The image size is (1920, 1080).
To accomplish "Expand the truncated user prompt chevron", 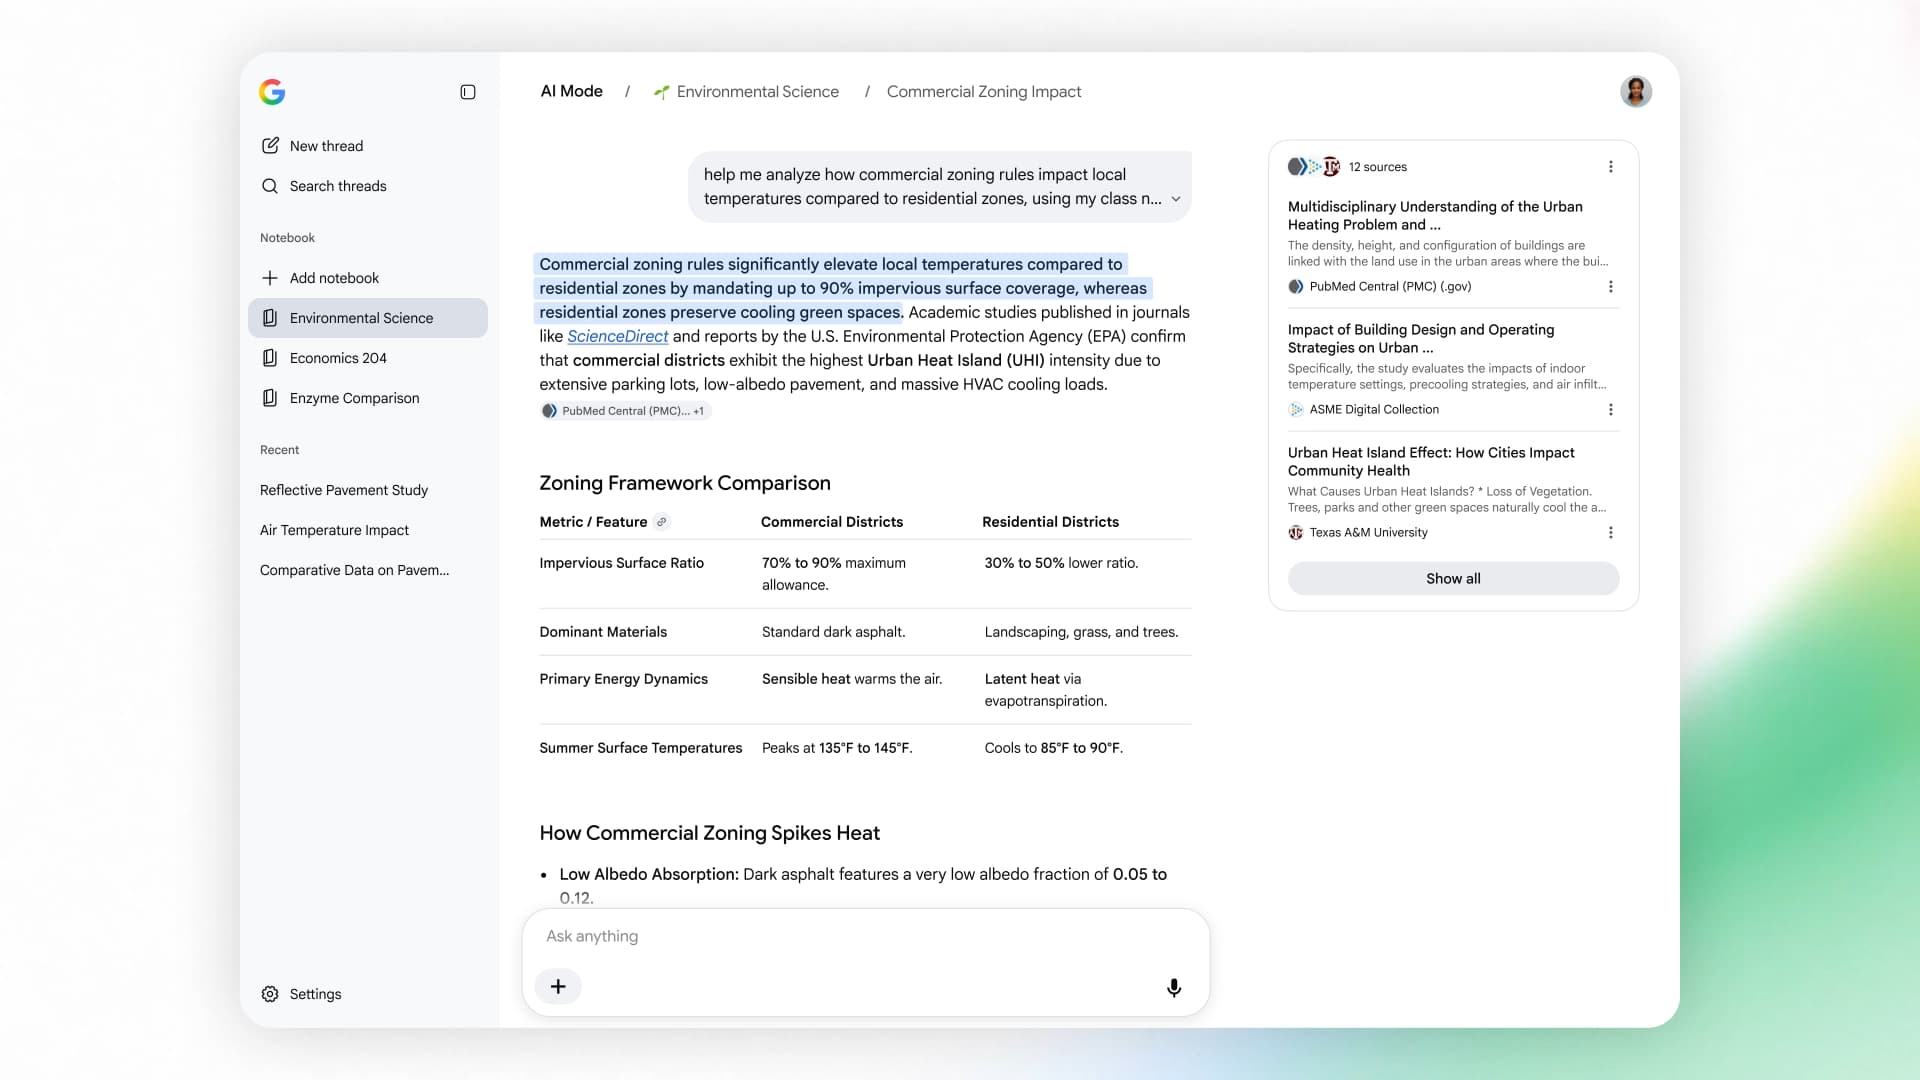I will [1176, 199].
